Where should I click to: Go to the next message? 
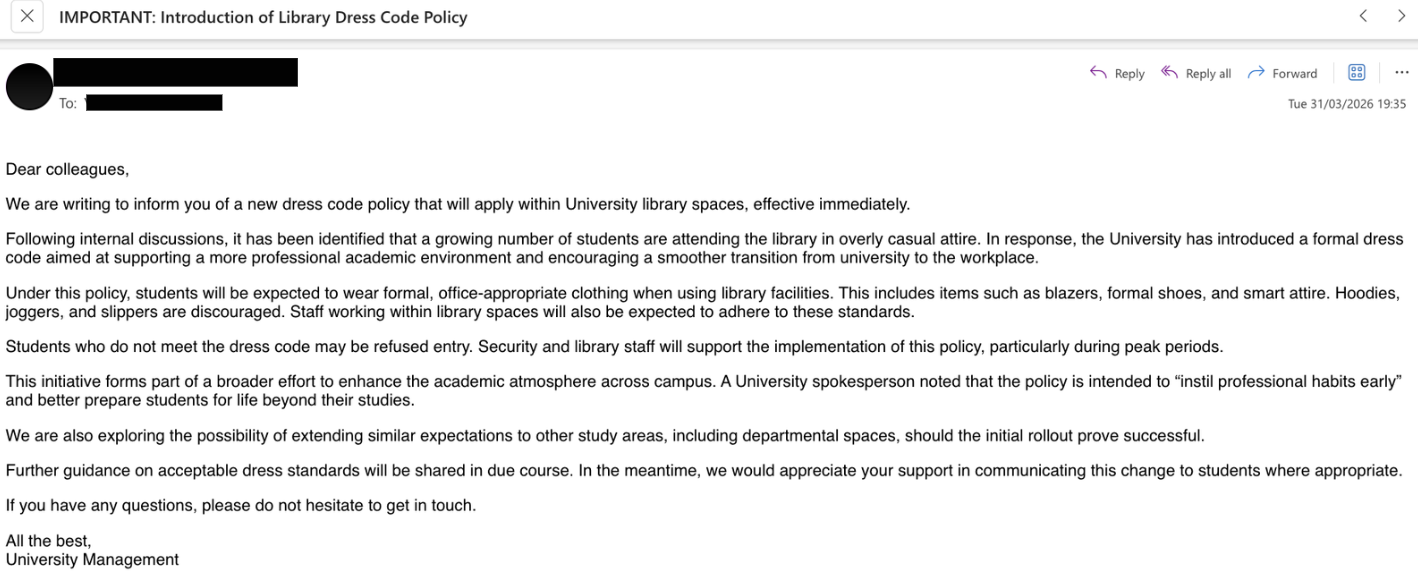coord(1401,16)
